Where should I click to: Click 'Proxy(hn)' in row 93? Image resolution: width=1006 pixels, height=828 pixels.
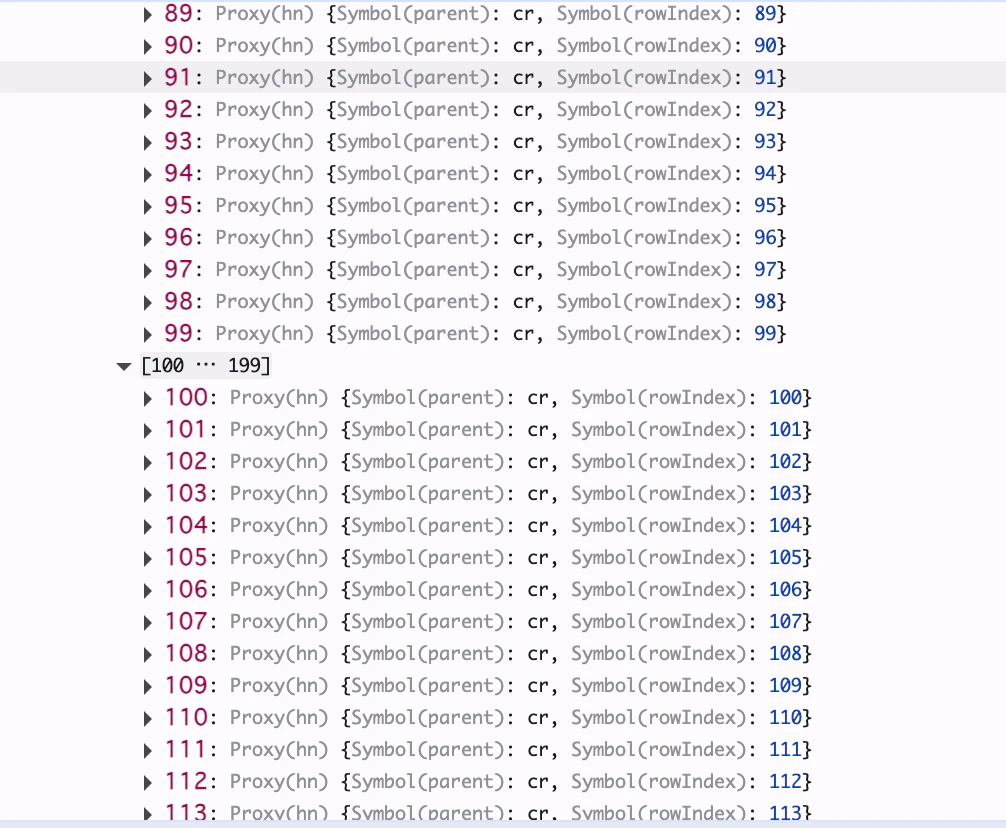(x=264, y=142)
